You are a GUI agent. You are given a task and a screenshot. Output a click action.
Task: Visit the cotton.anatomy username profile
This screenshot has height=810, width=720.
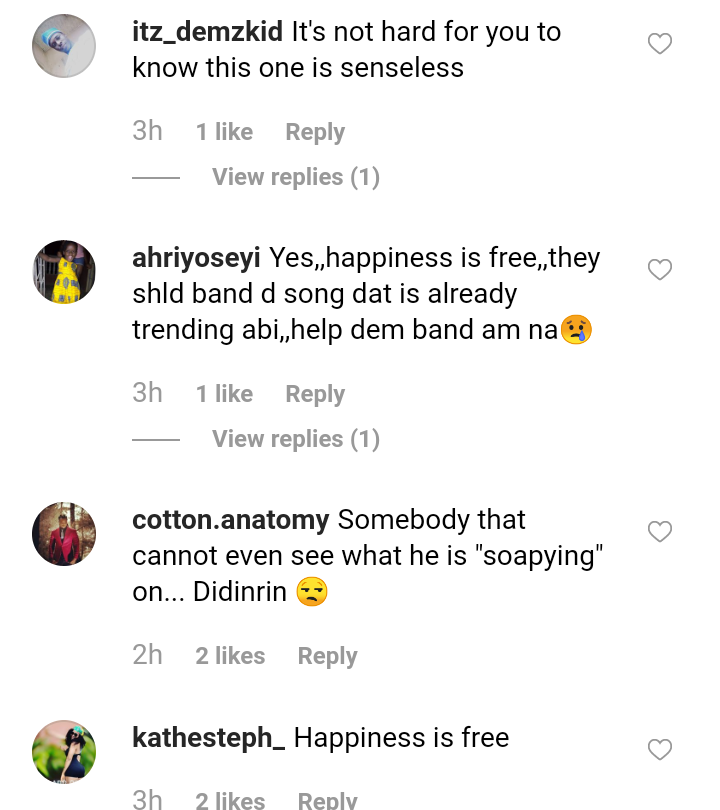(230, 520)
